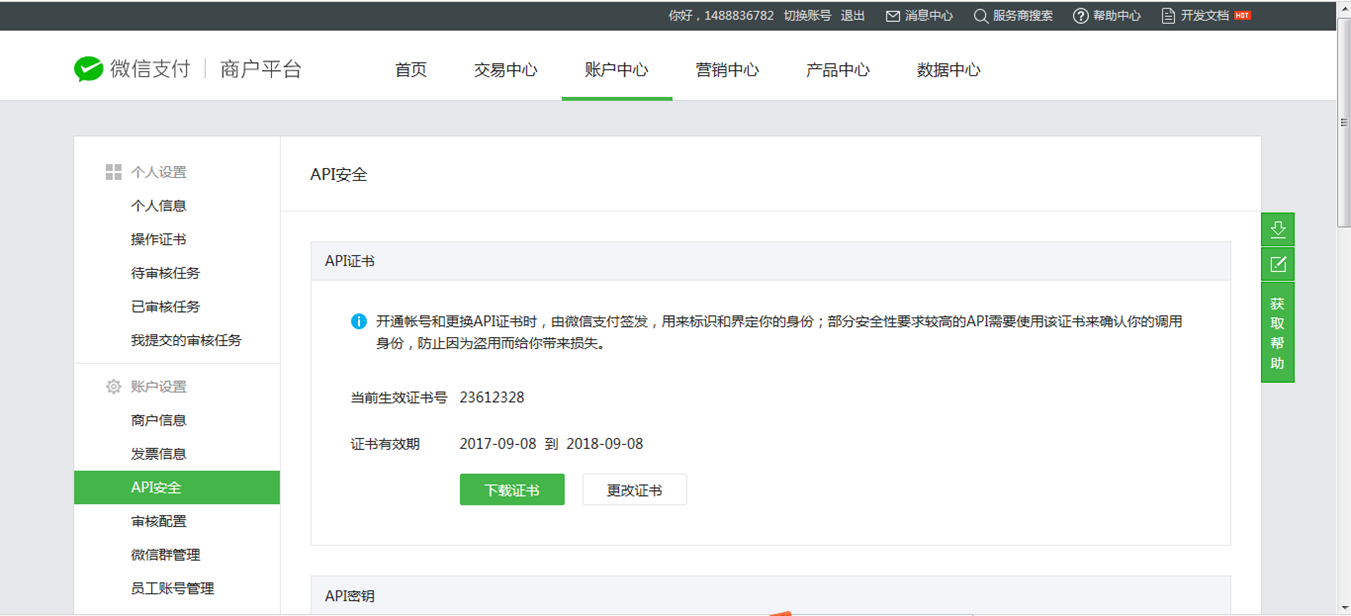Click the WeChat Pay logo icon

[x=89, y=69]
